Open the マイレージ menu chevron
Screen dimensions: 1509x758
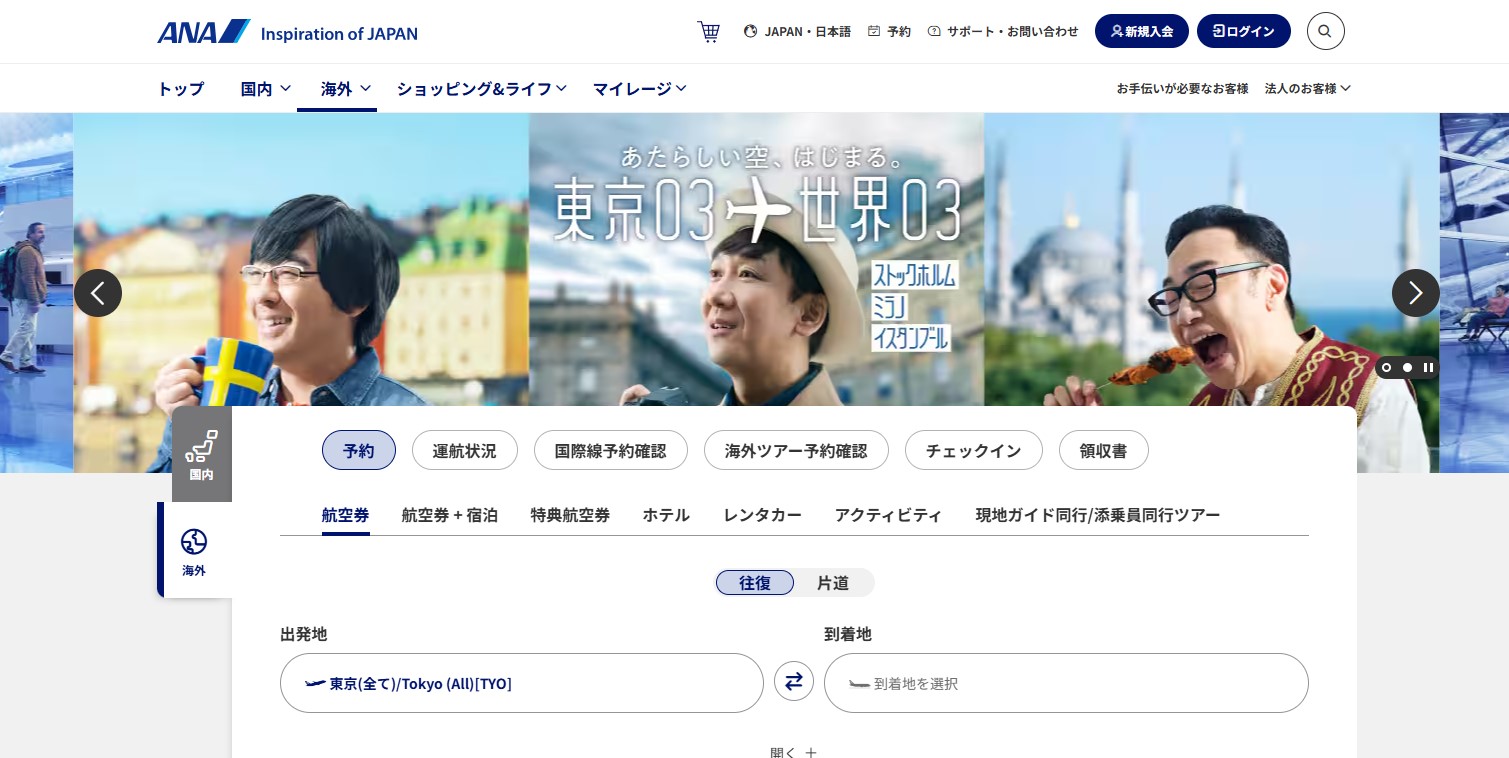[681, 88]
